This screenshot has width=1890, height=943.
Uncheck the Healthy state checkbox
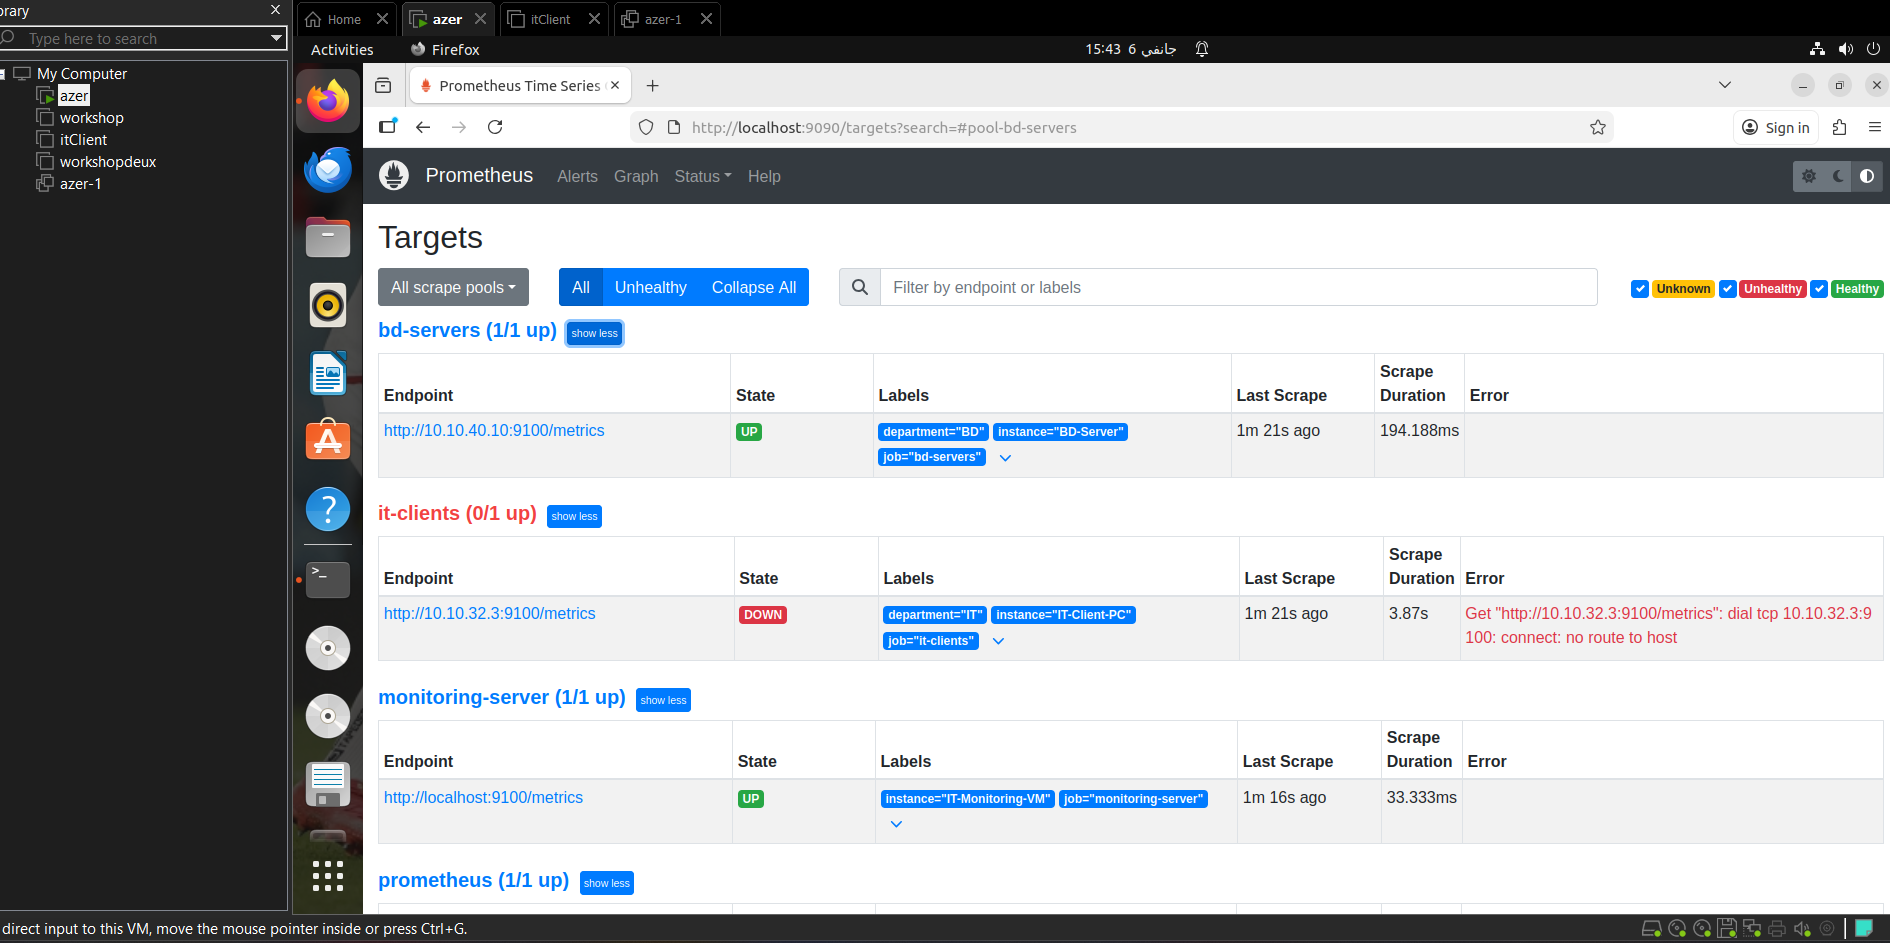[1819, 289]
